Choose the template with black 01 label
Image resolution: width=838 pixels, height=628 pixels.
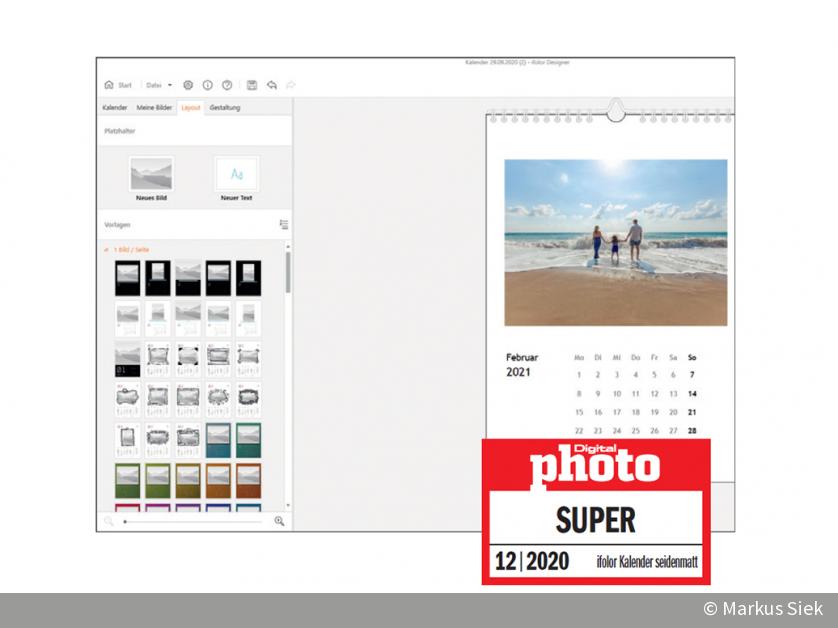click(x=128, y=360)
